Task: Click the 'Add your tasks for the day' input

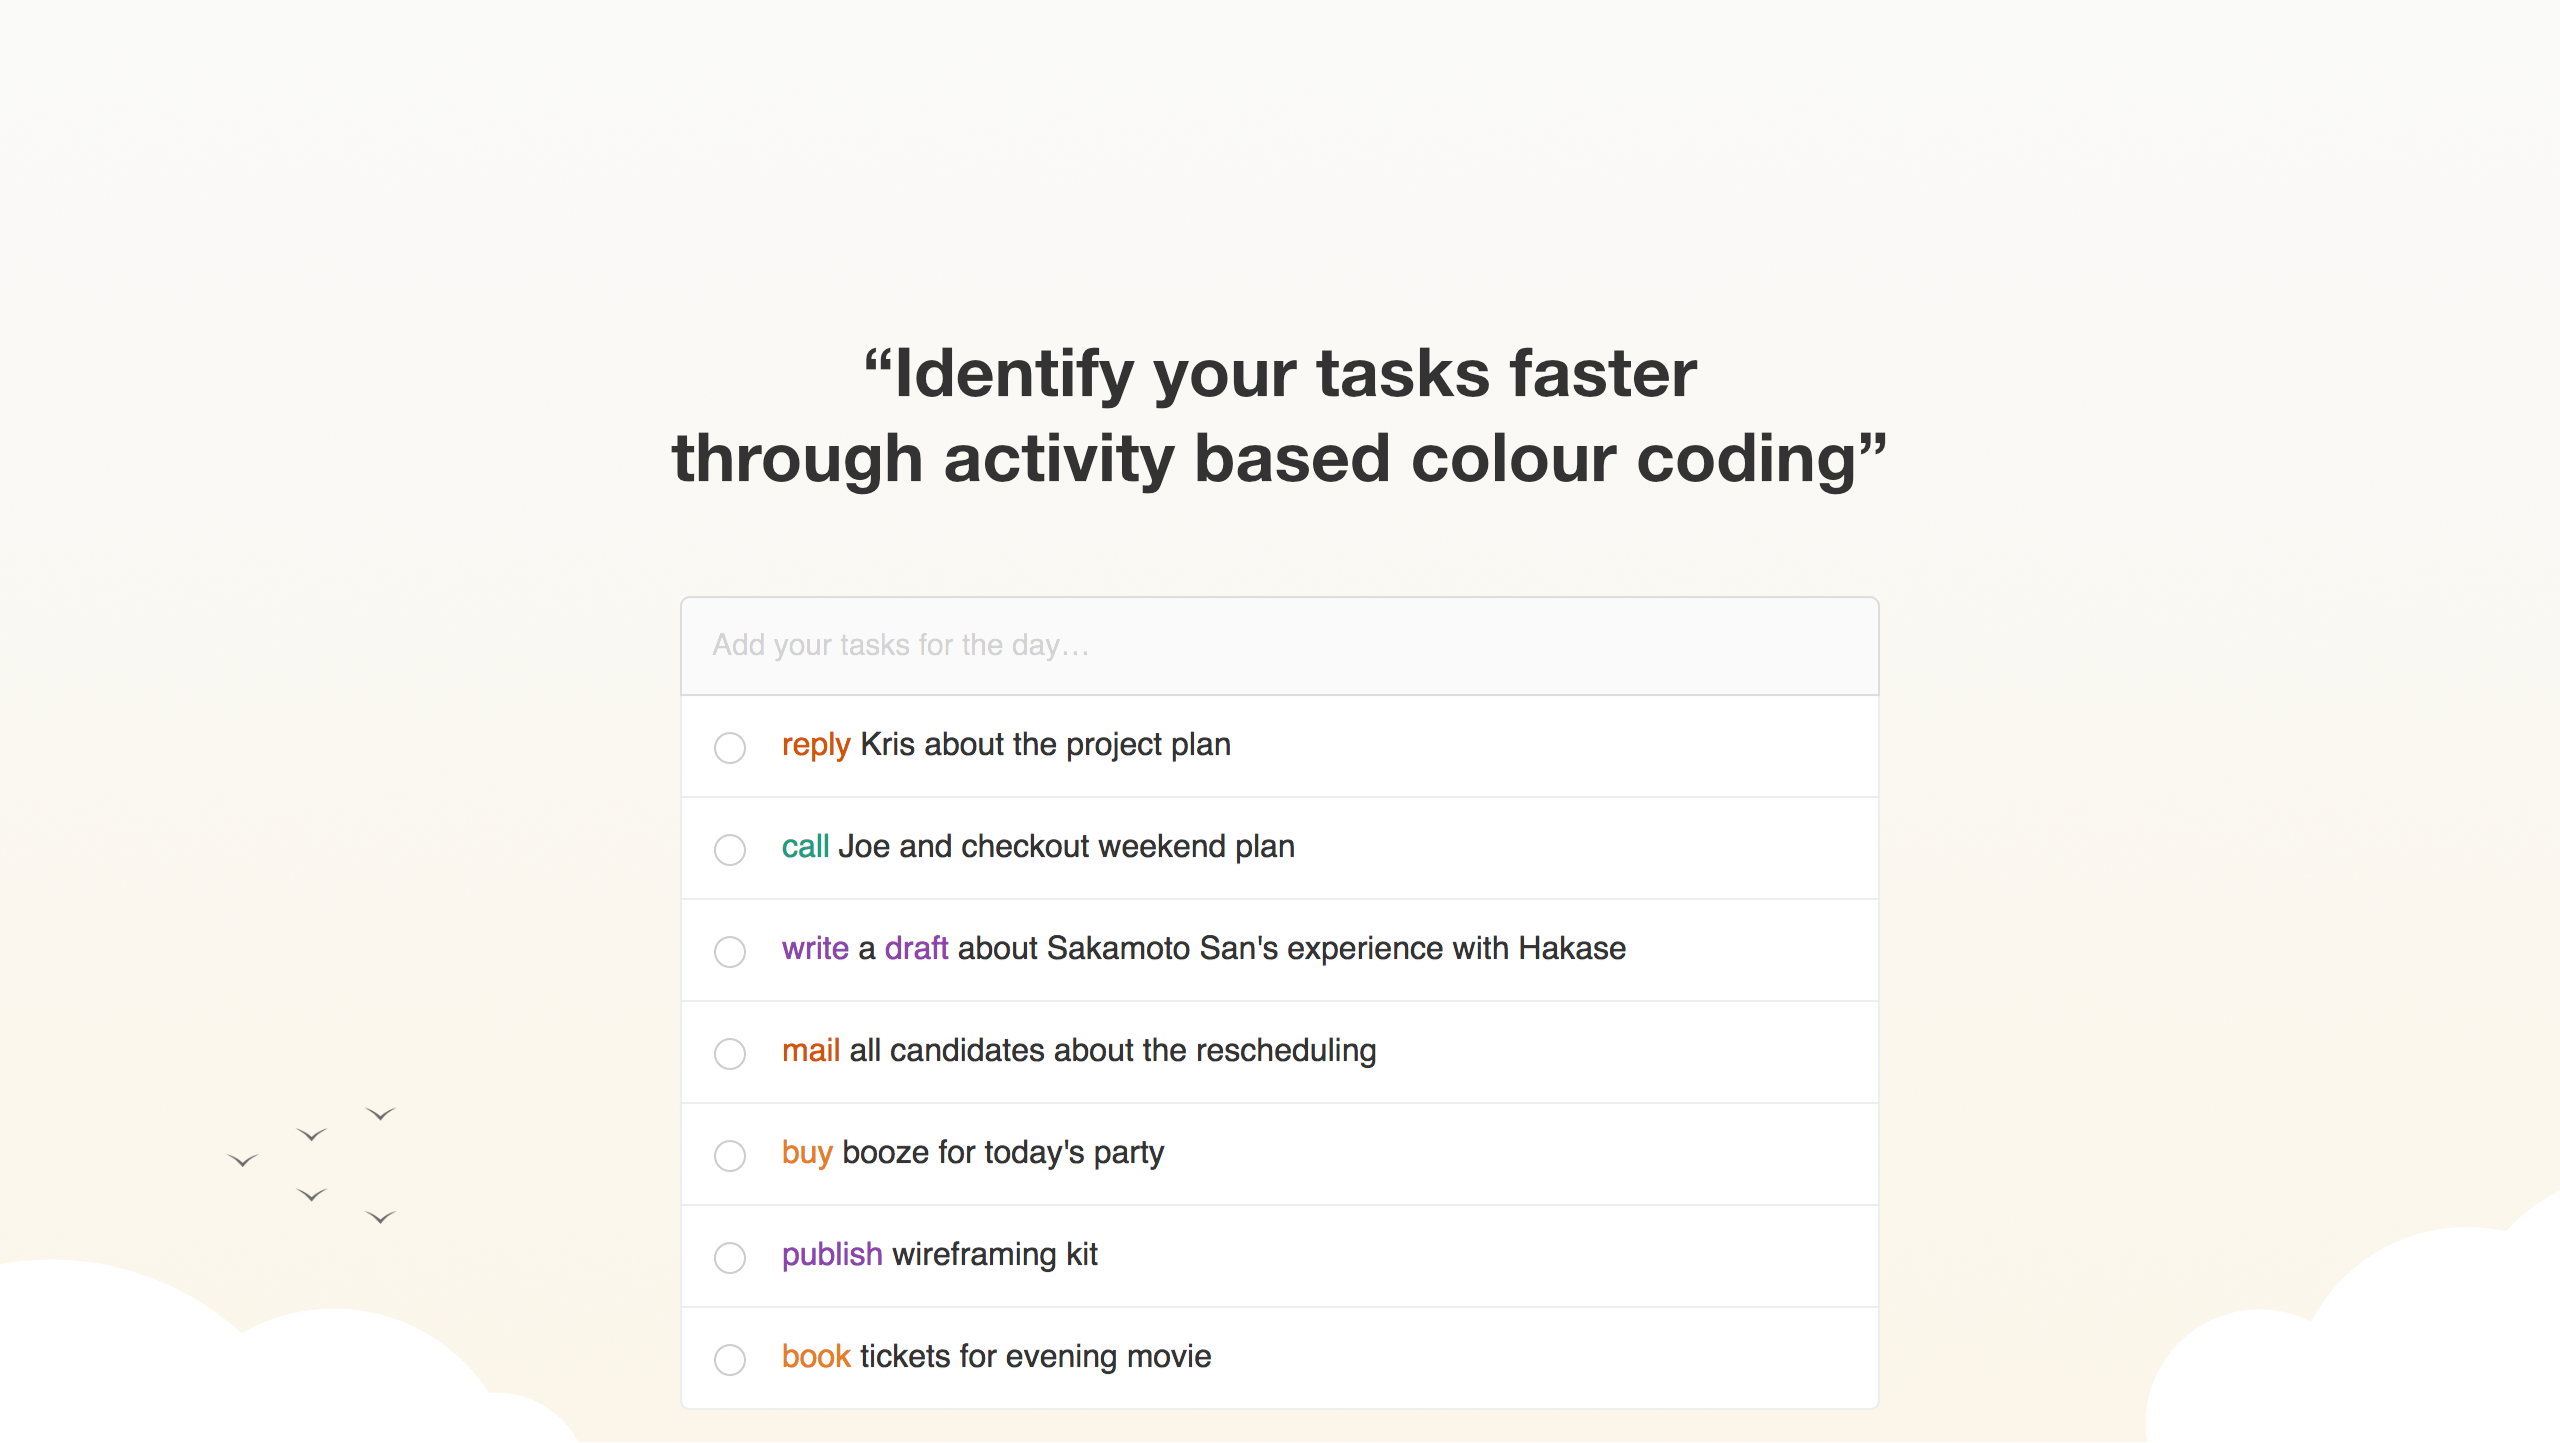Action: pos(1278,645)
